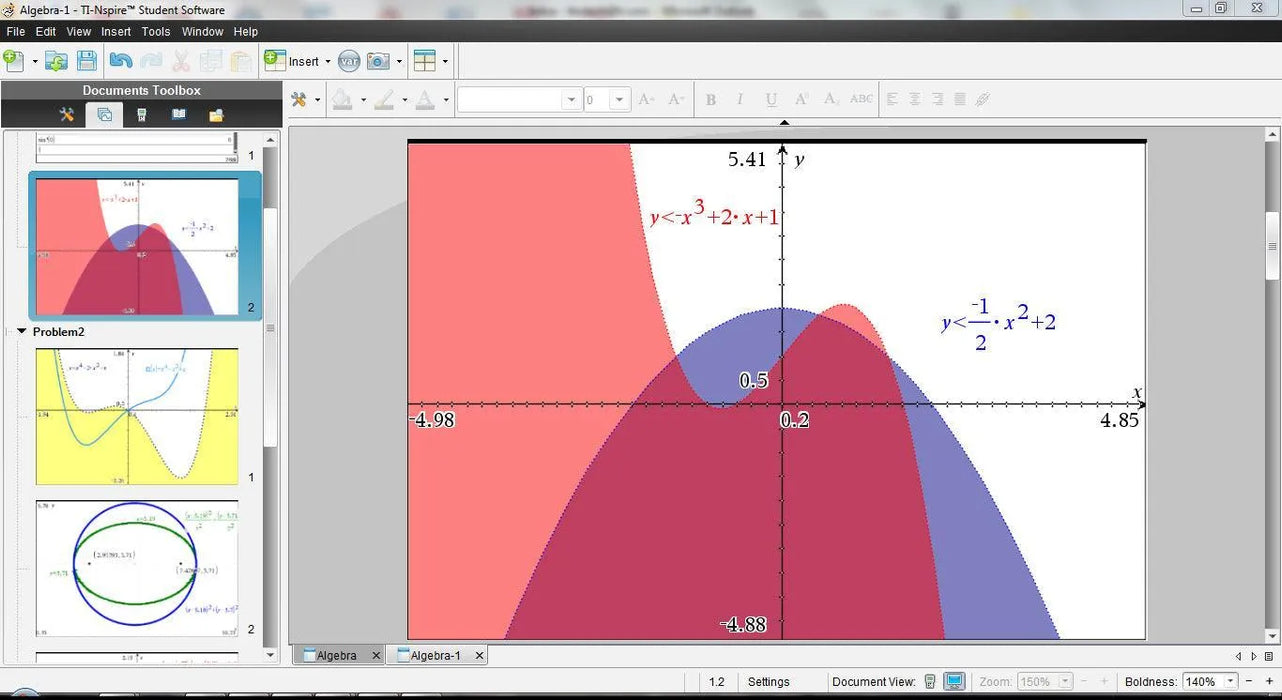Click the screen capture camera icon

tap(378, 61)
